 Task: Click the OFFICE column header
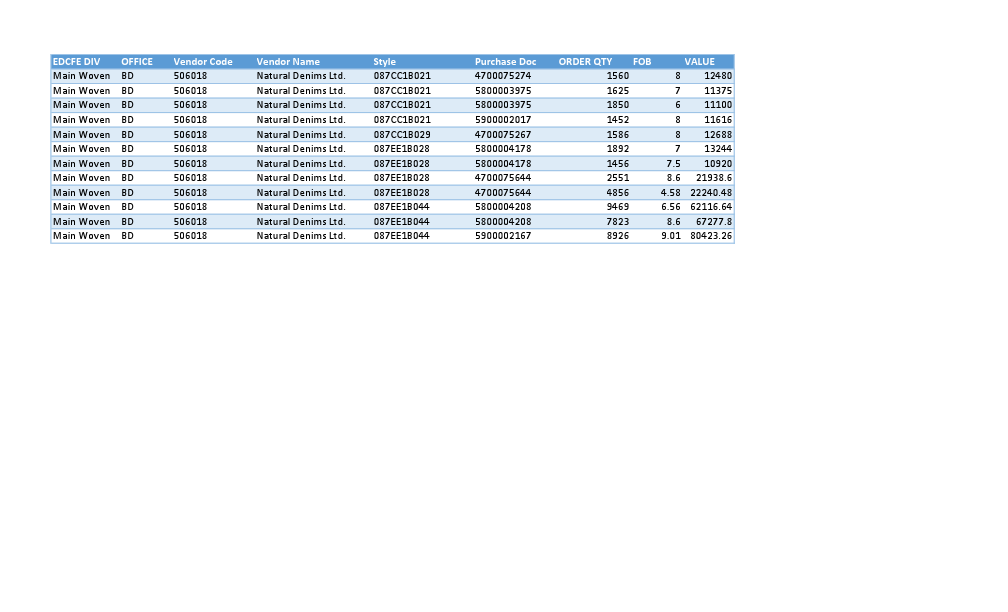point(136,61)
